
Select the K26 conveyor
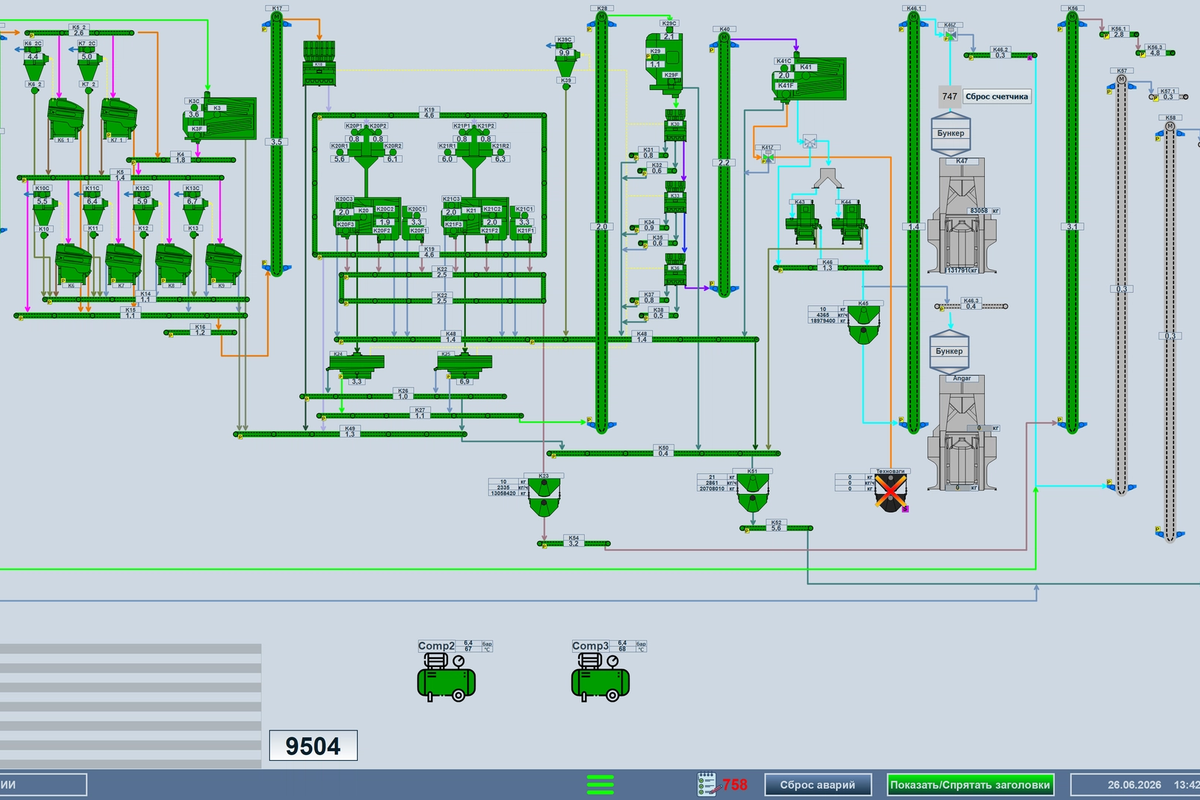pyautogui.click(x=403, y=396)
